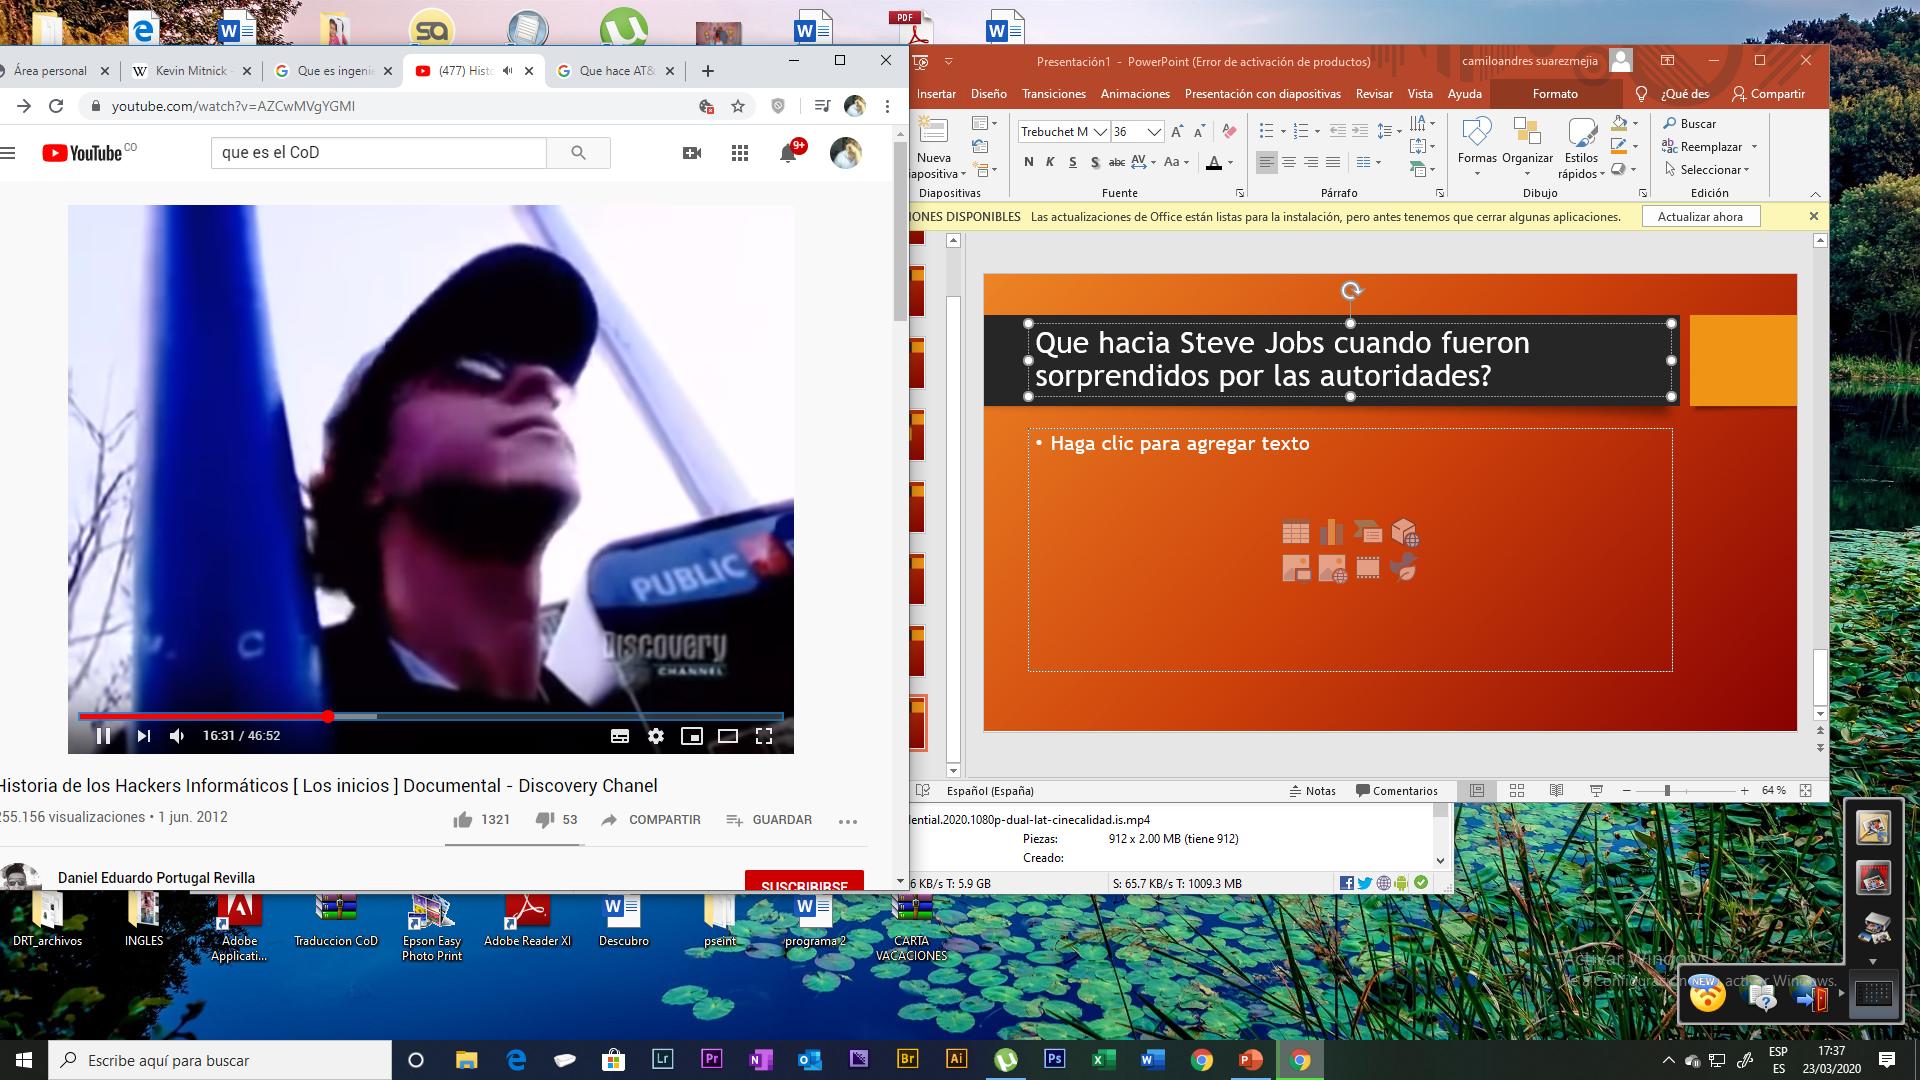Increase font size in PowerPoint ribbon

click(1177, 132)
